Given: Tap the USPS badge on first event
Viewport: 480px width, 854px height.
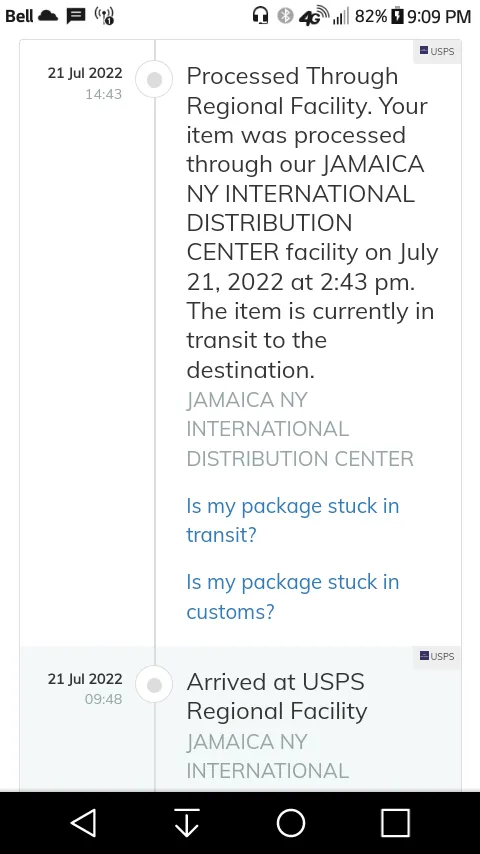Looking at the screenshot, I should [x=437, y=52].
